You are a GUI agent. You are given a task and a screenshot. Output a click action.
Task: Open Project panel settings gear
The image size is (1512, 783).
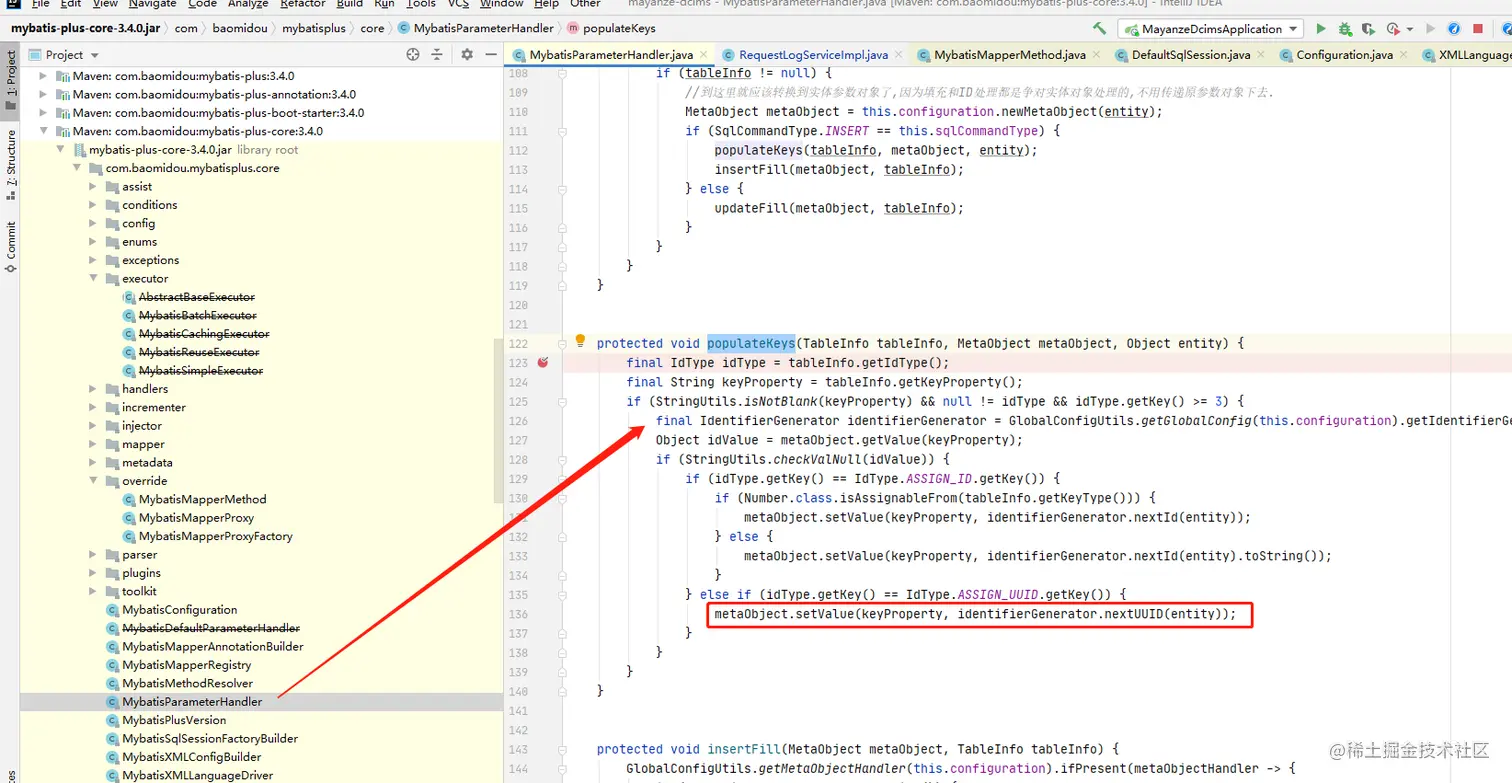tap(465, 55)
